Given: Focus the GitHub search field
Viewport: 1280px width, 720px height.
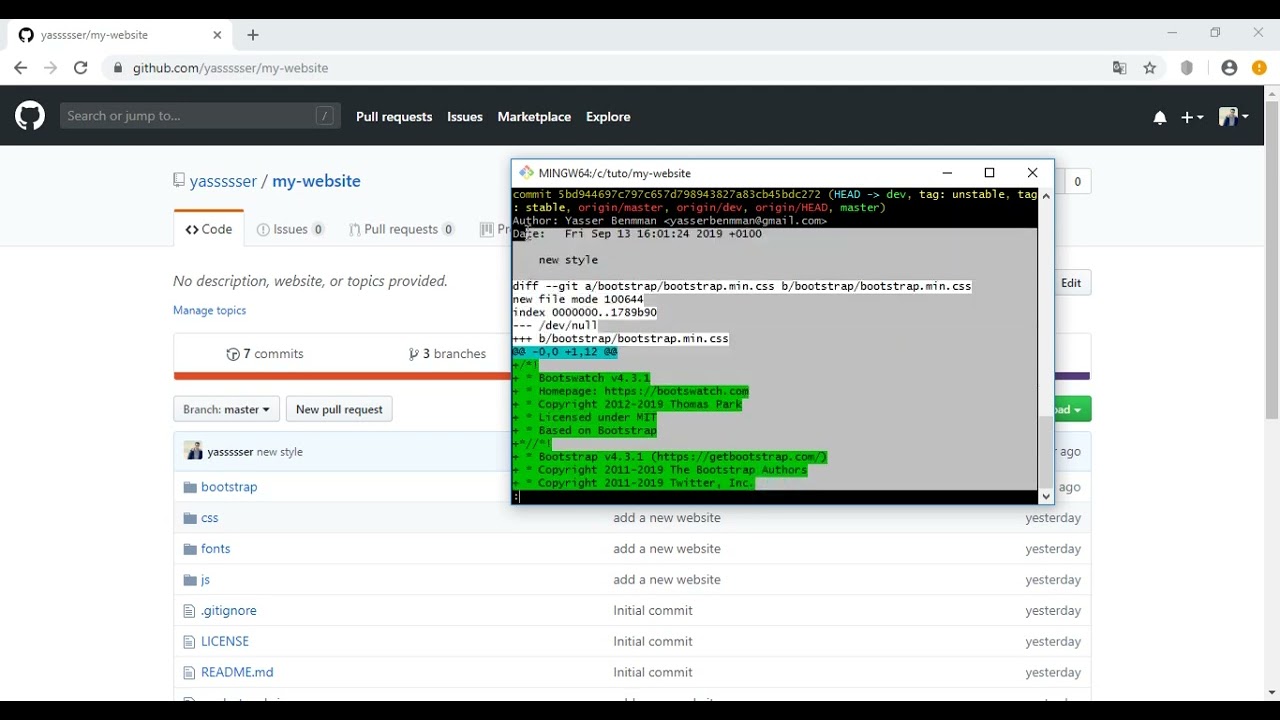Looking at the screenshot, I should point(200,116).
